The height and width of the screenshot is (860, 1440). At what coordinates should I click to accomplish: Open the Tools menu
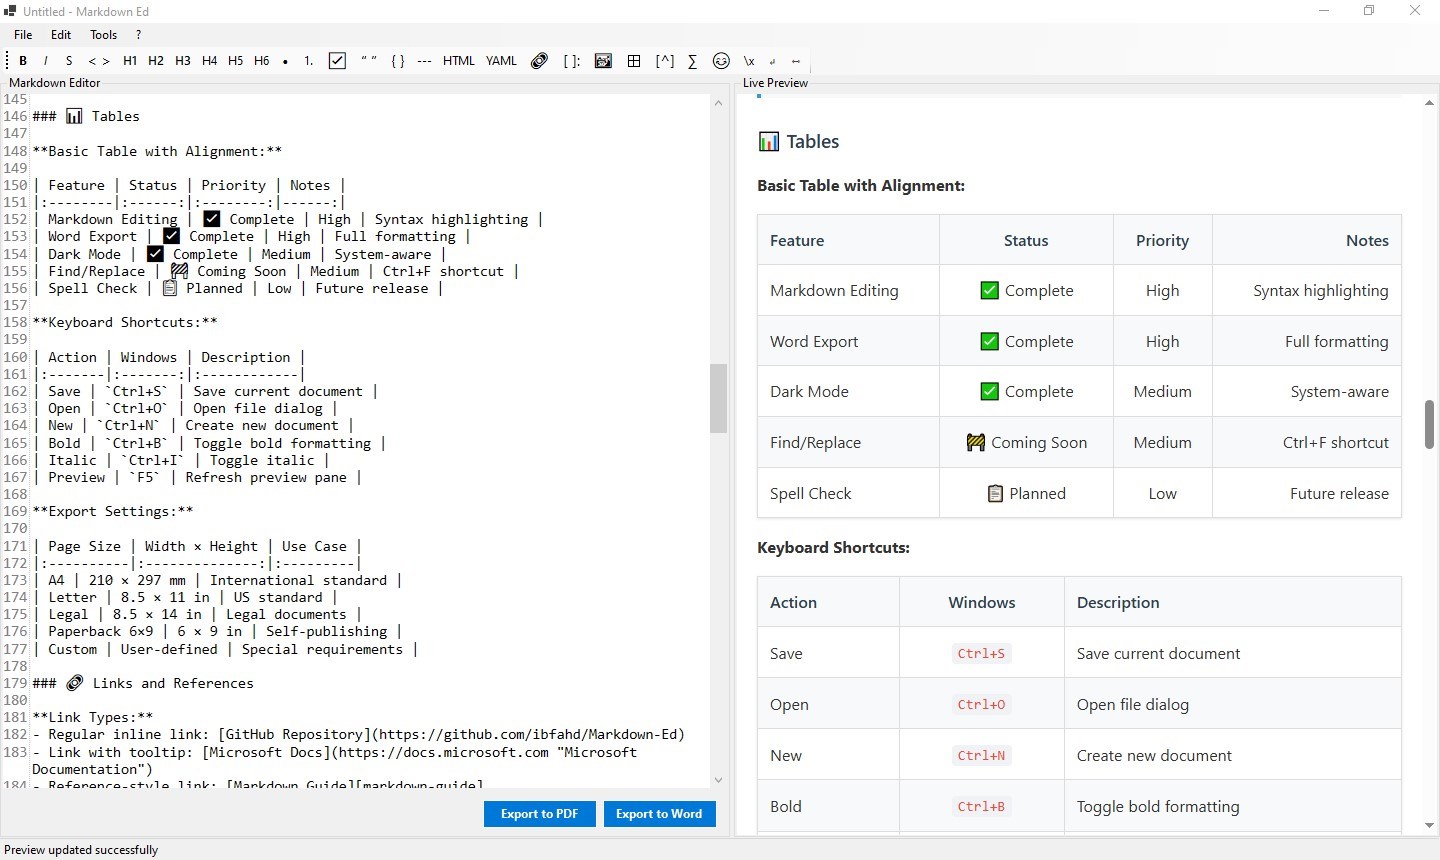tap(104, 34)
